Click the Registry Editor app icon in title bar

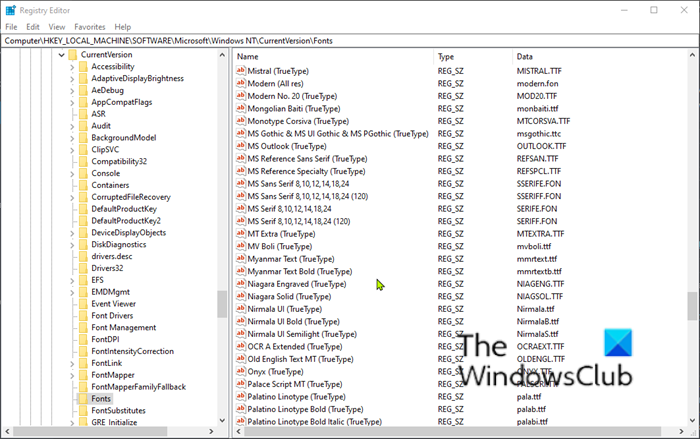(10, 10)
